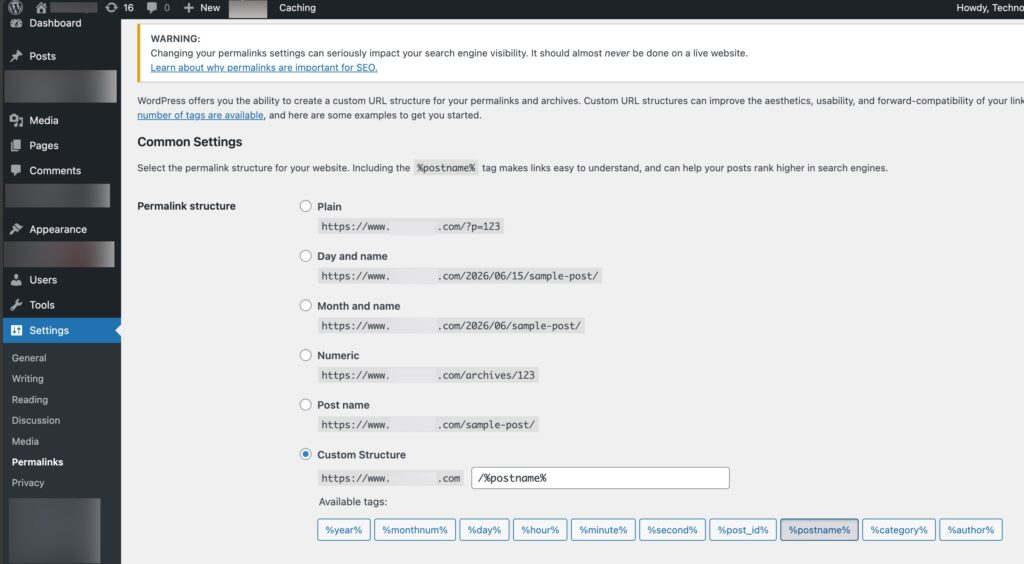Screen dimensions: 1024x564
Task: Select the Plain permalink option
Action: 305,206
